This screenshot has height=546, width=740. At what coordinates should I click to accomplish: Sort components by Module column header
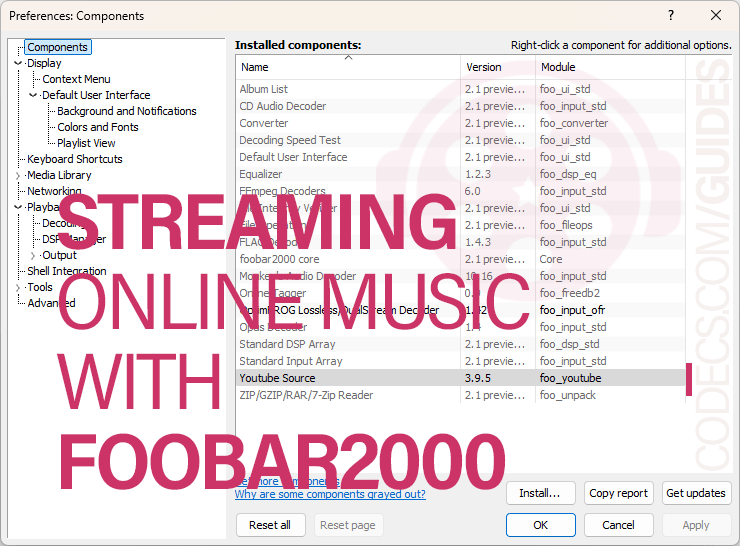click(610, 67)
